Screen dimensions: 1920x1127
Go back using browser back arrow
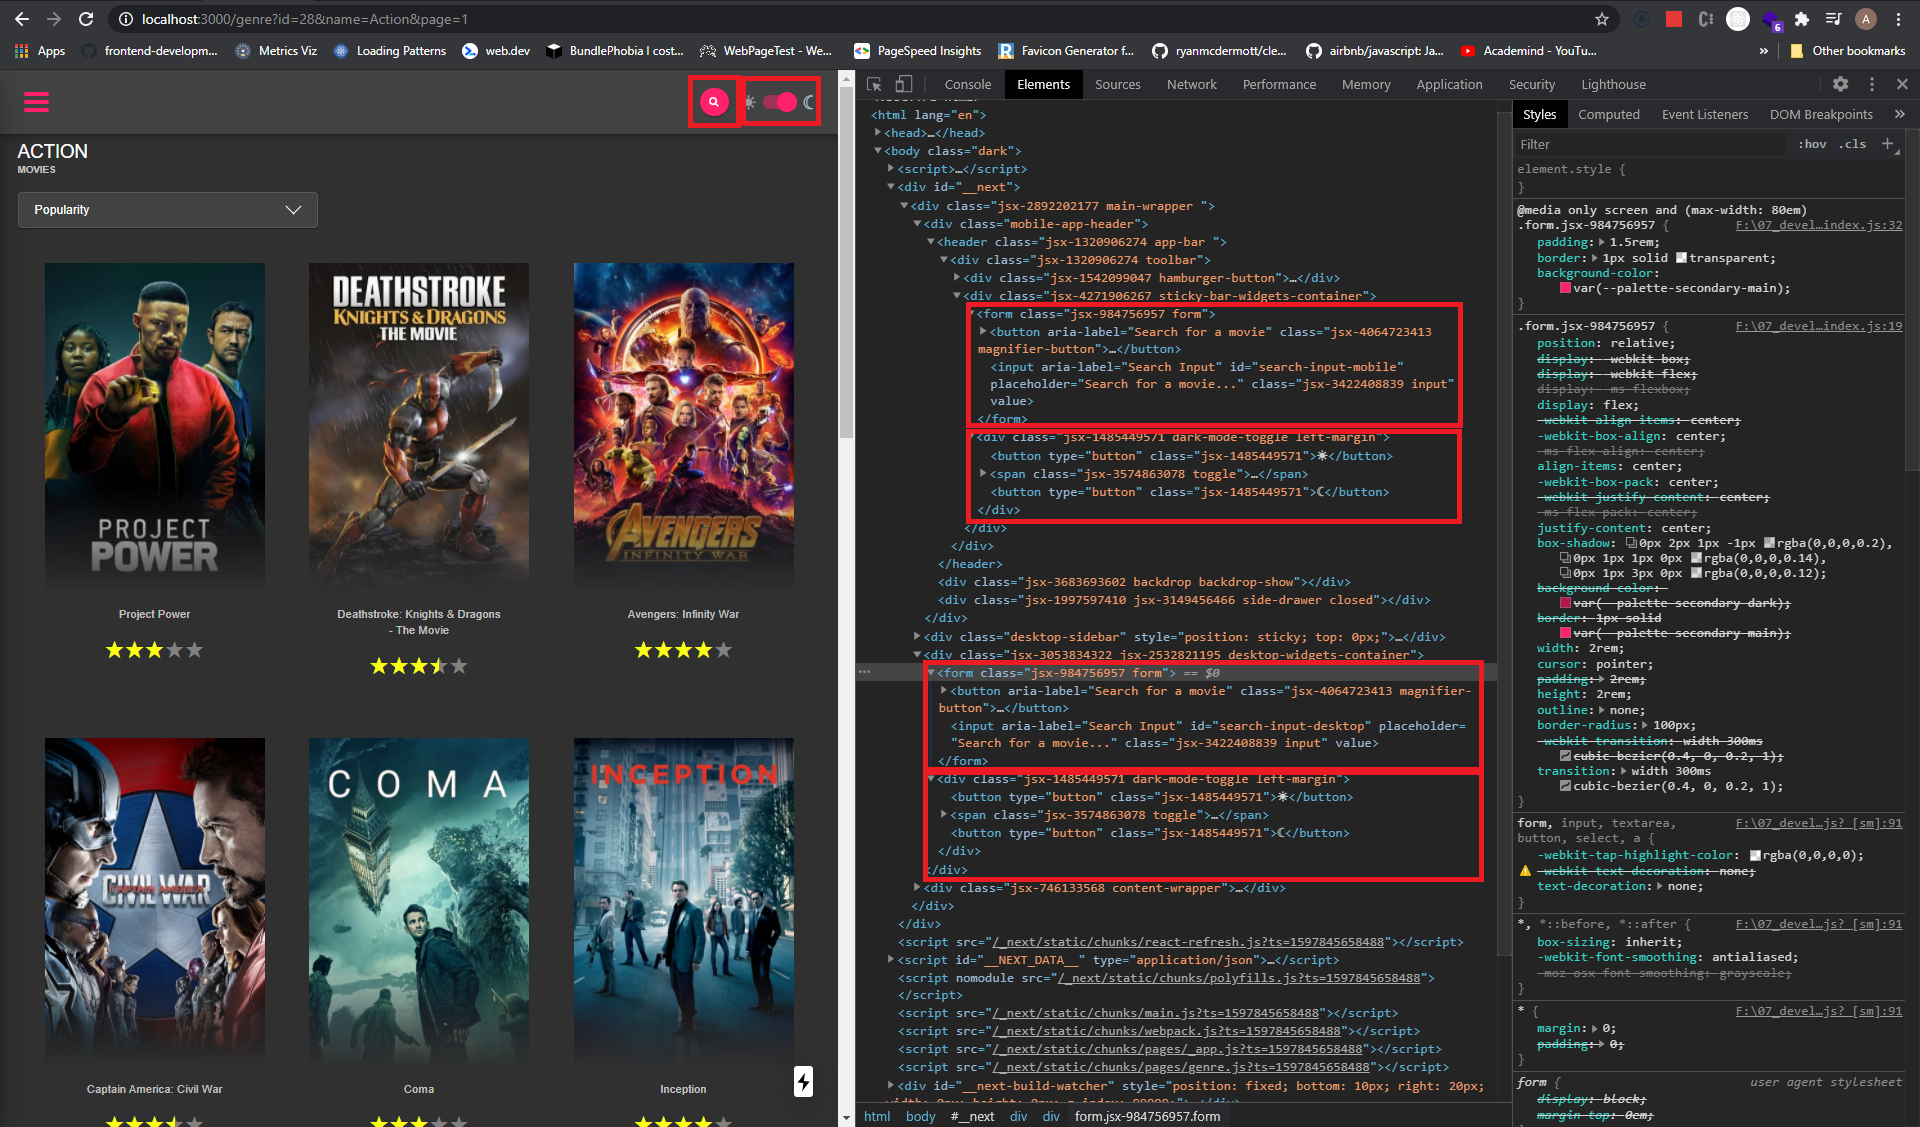click(x=22, y=19)
